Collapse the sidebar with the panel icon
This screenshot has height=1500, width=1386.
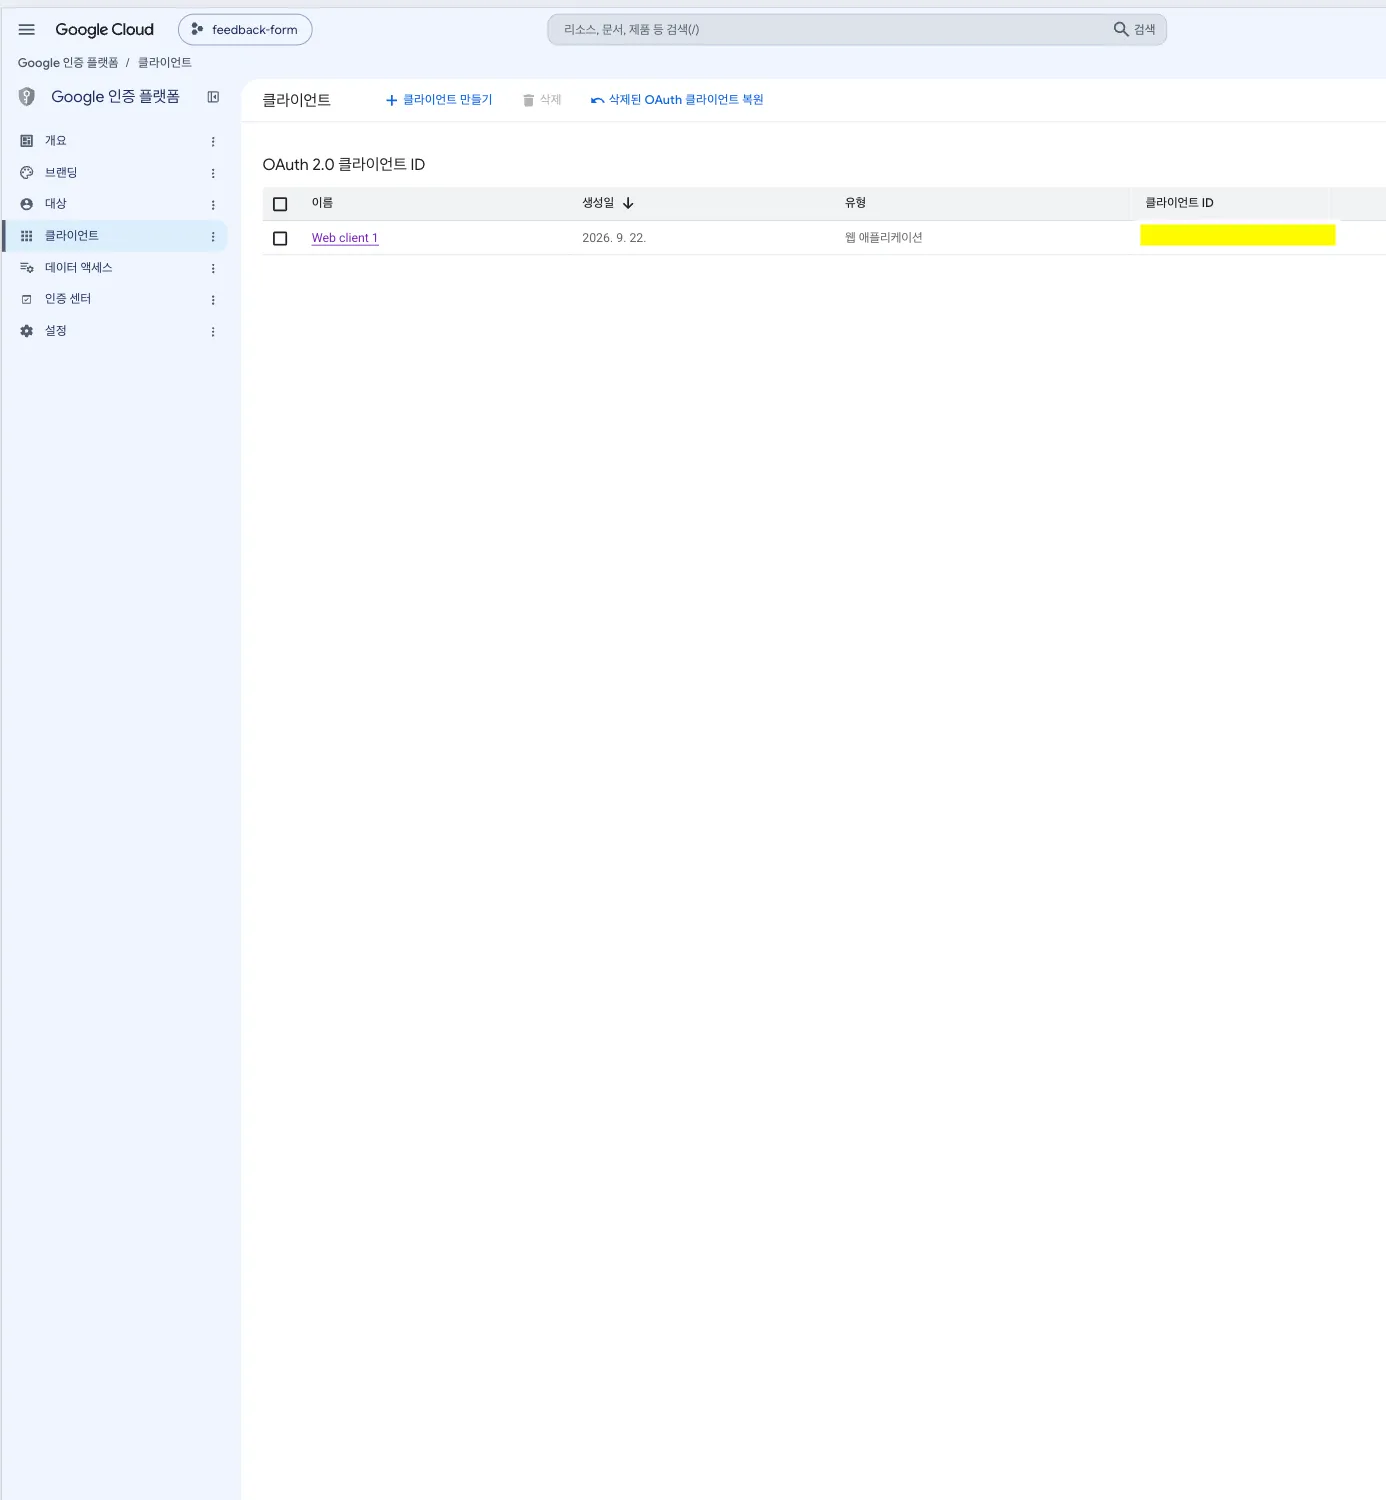[213, 97]
